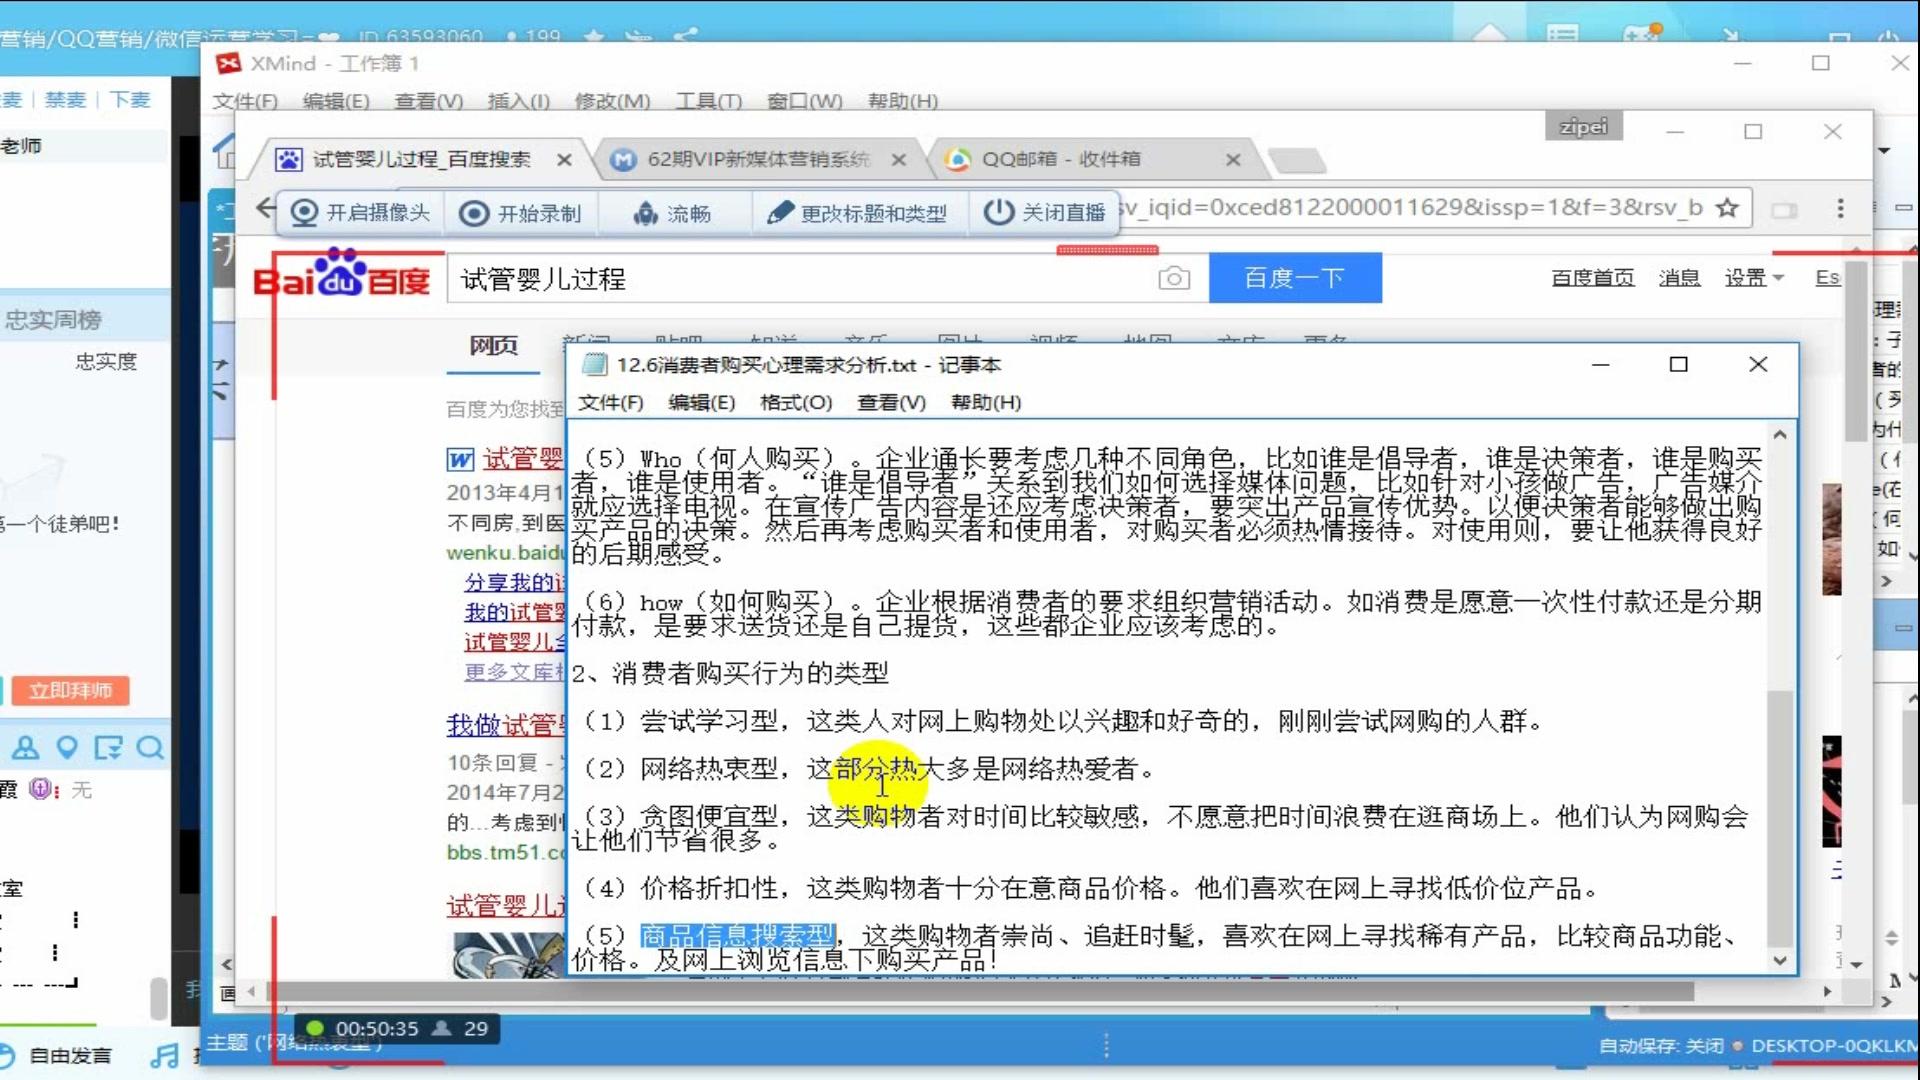The width and height of the screenshot is (1920, 1080).
Task: Click the browser page scrollbar thumb
Action: 1856,350
